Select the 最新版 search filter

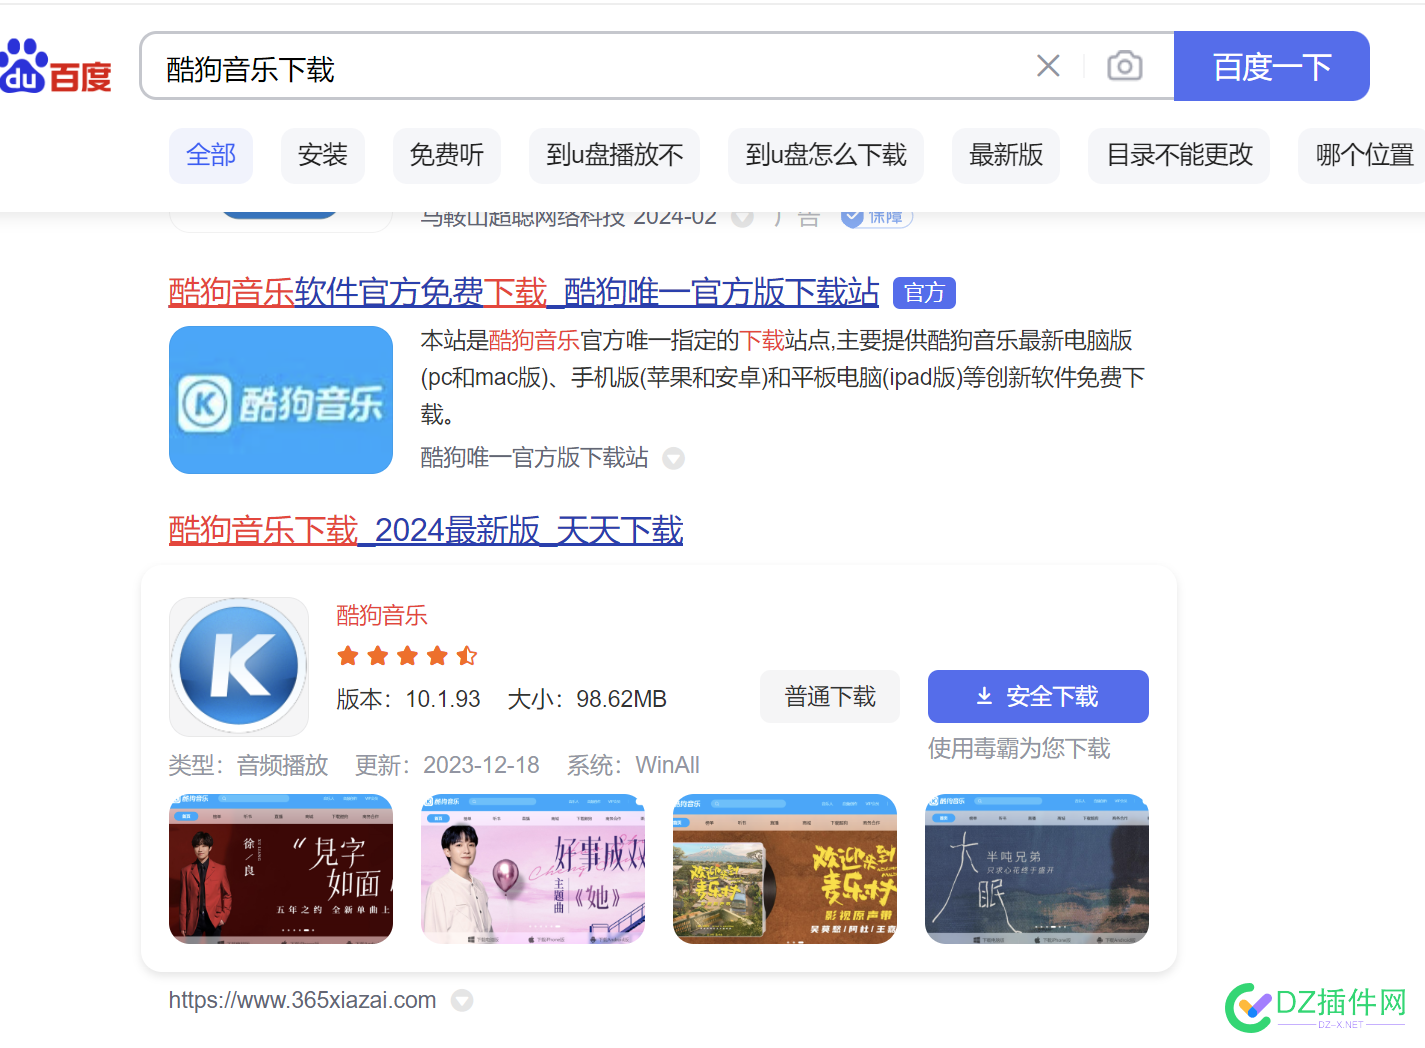[1005, 155]
